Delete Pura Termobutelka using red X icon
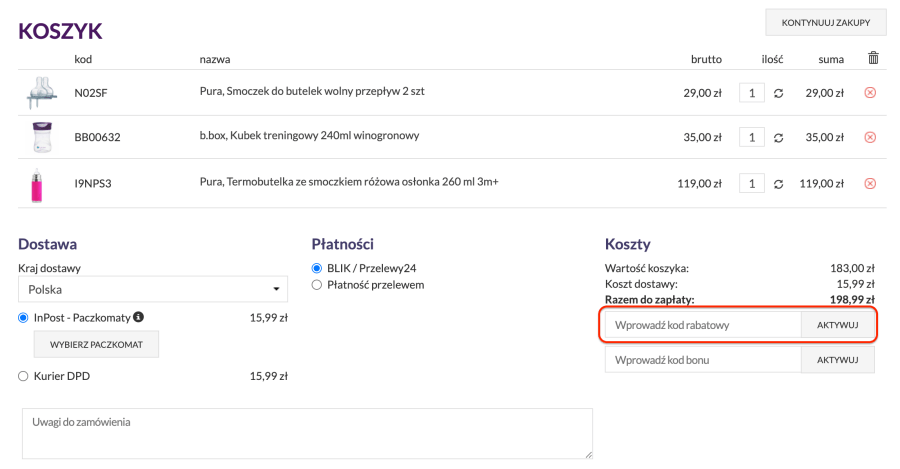Screen dimensions: 900x469 [x=869, y=184]
